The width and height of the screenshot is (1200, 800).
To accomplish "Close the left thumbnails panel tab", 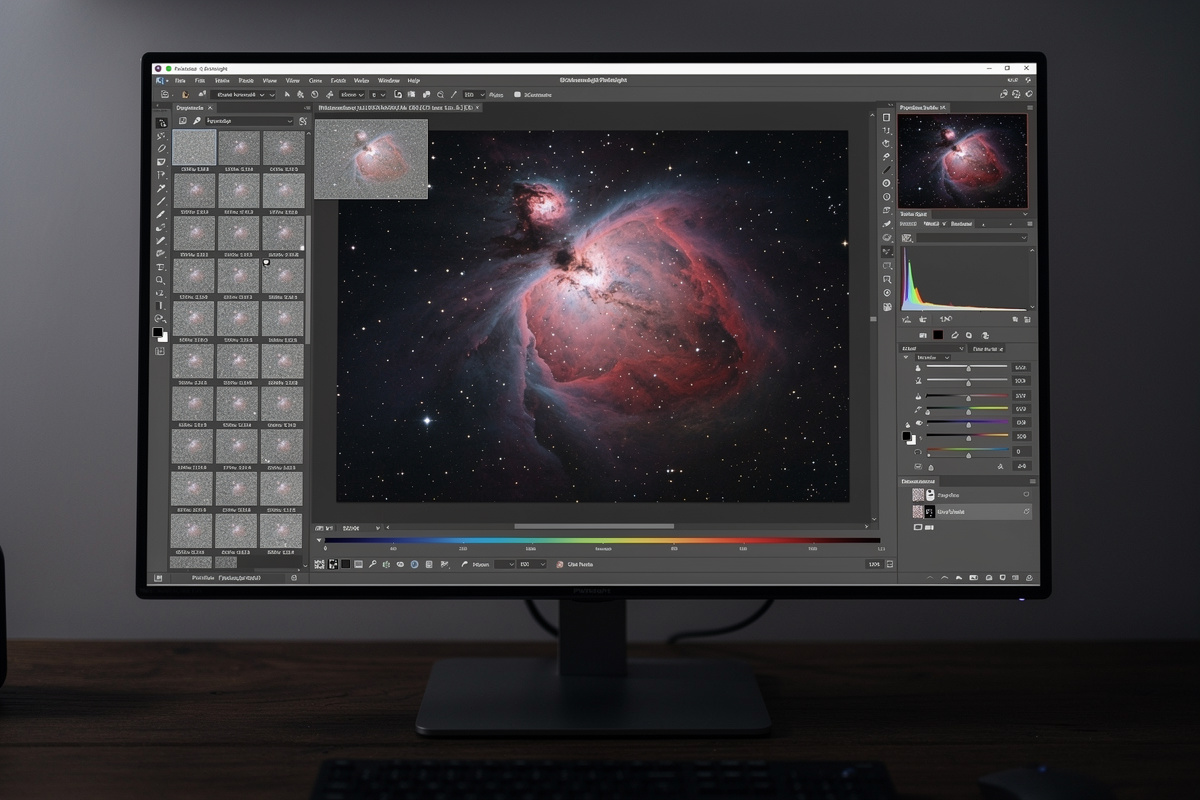I will 210,108.
